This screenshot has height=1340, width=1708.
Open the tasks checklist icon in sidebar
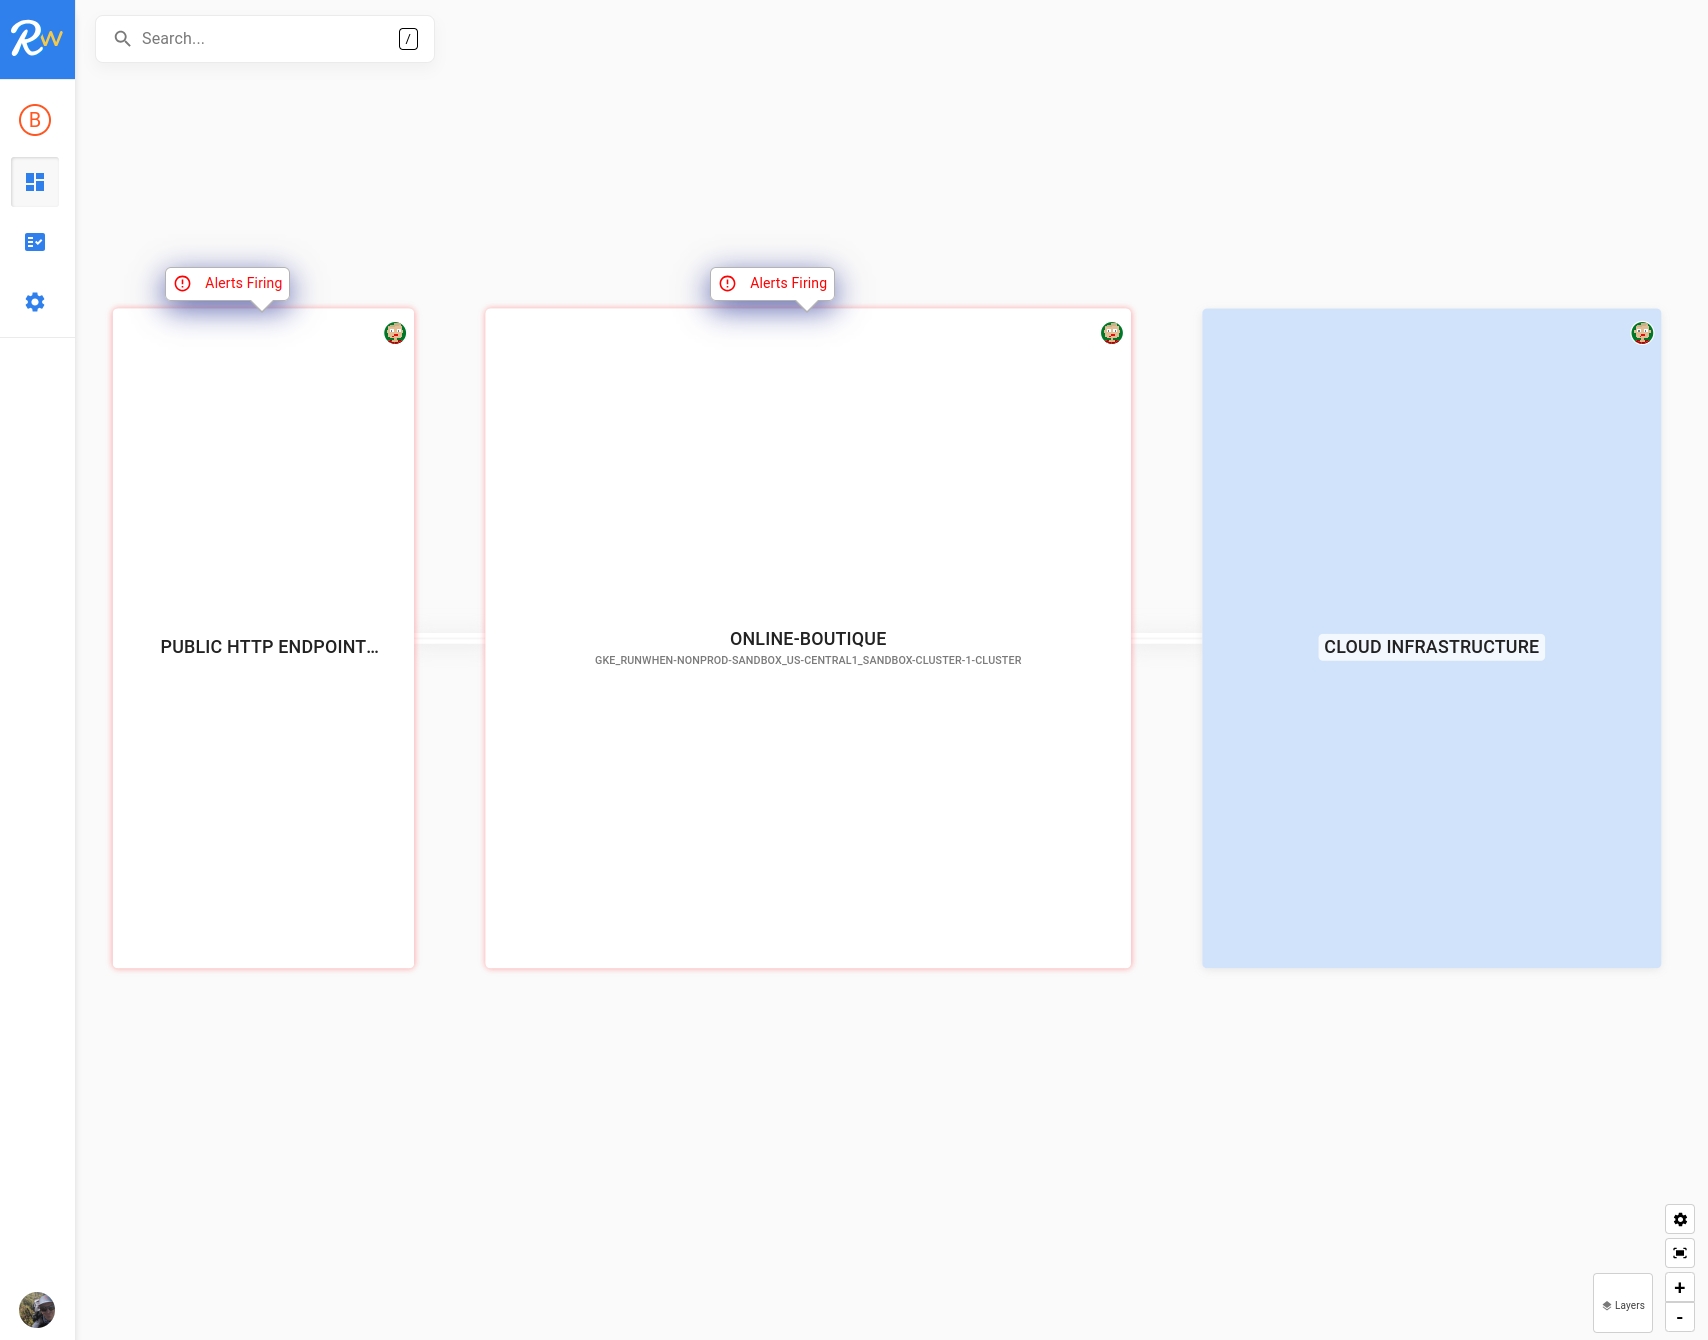click(x=35, y=242)
